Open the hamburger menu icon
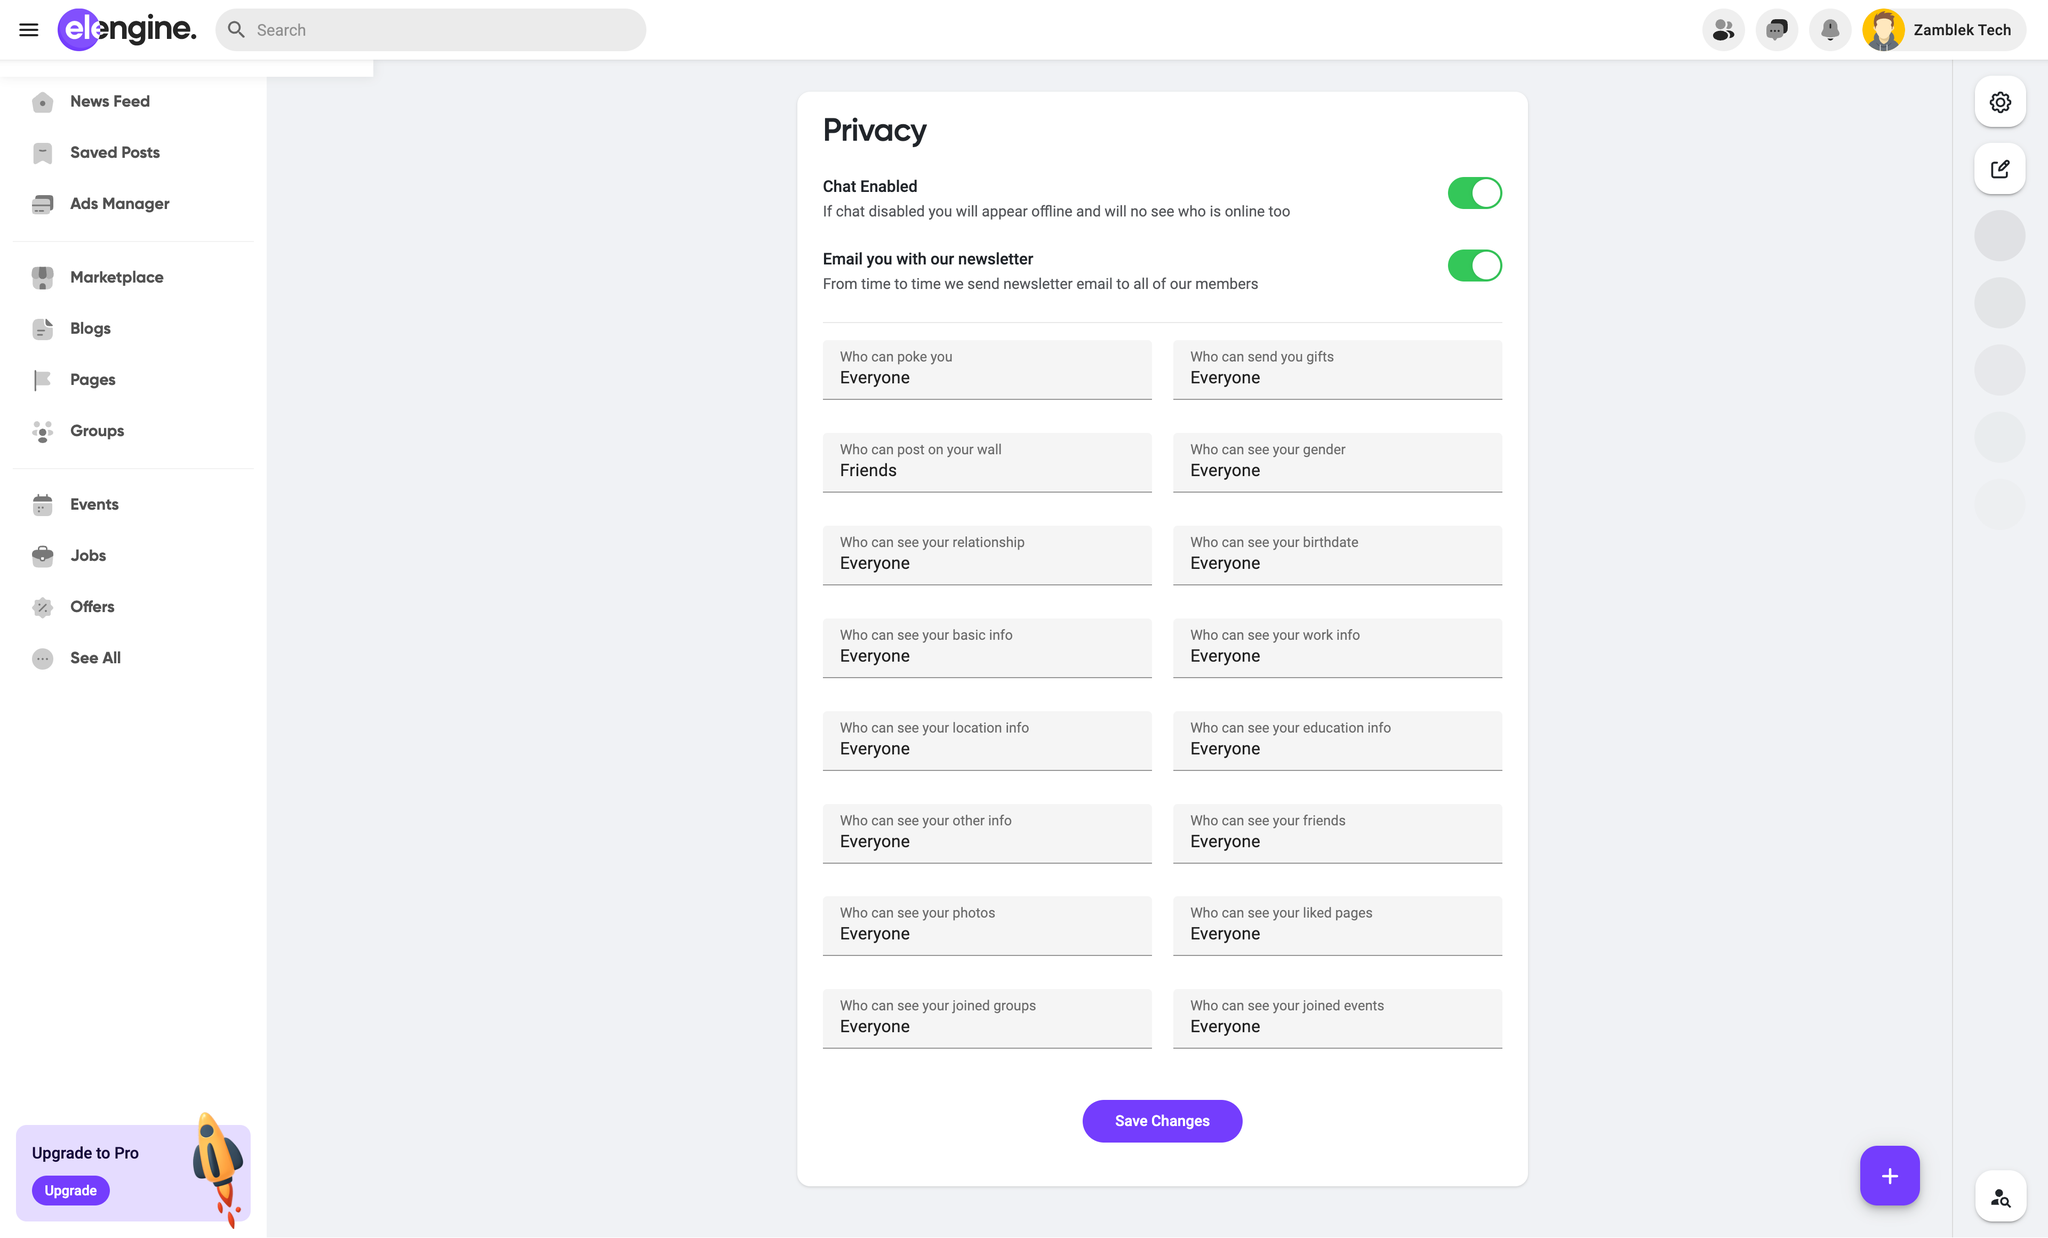Viewport: 2048px width, 1238px height. (29, 30)
